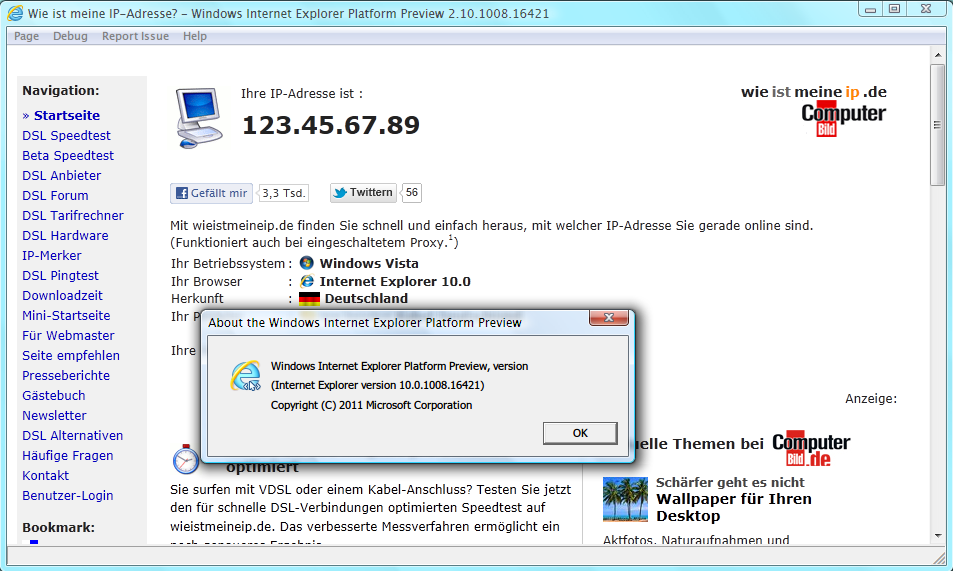The height and width of the screenshot is (571, 953).
Task: Open the Newsletter link
Action: [54, 416]
